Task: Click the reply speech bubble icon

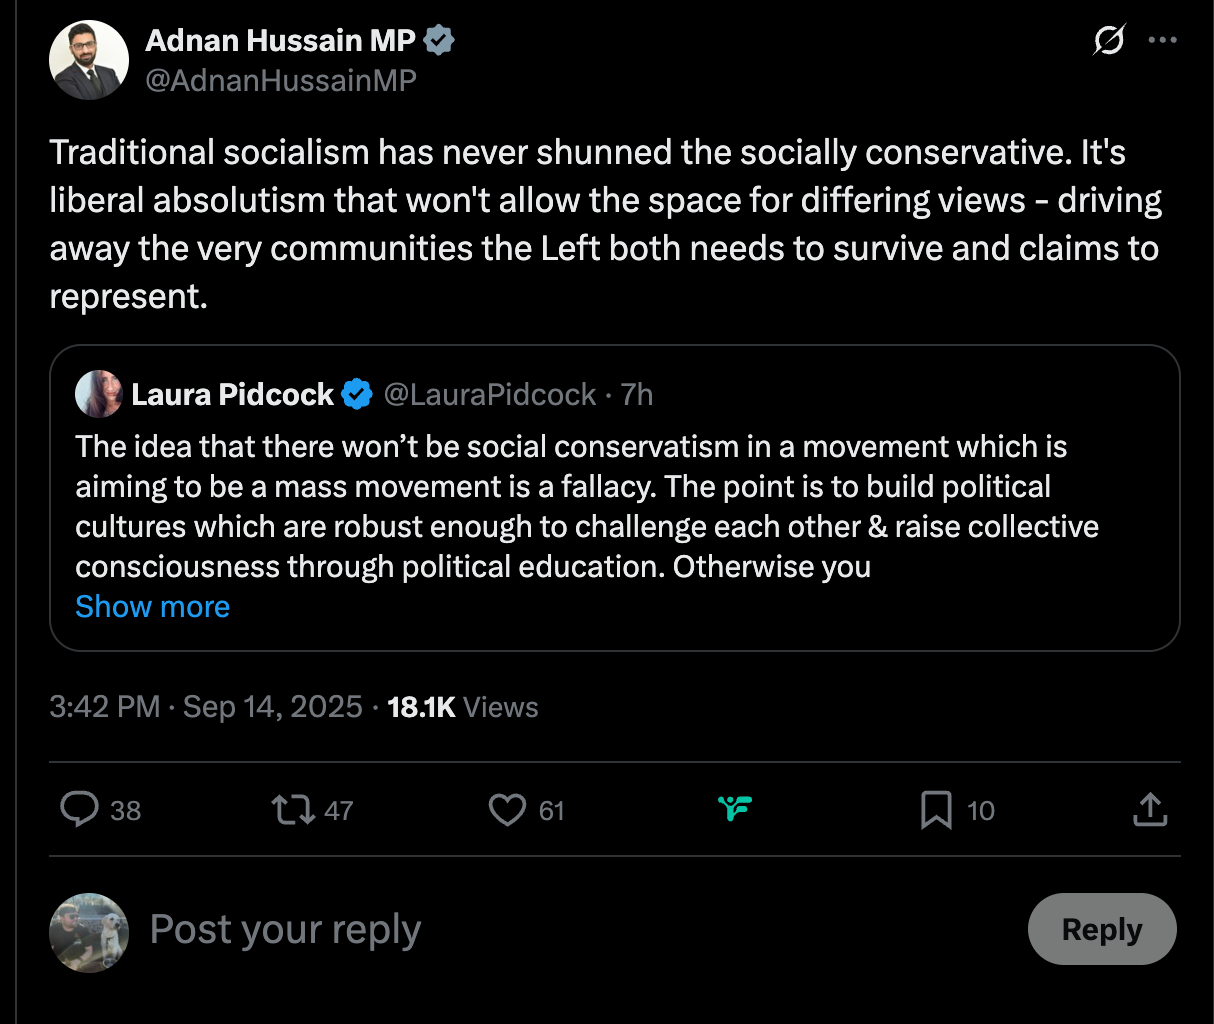Action: [x=79, y=809]
